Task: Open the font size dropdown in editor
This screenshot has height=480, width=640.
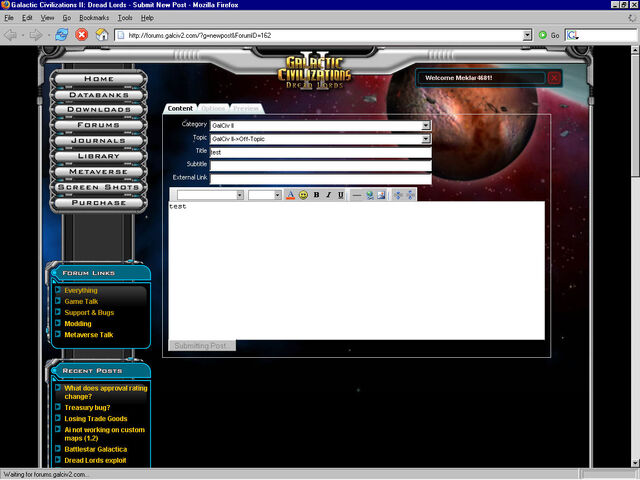Action: click(278, 195)
